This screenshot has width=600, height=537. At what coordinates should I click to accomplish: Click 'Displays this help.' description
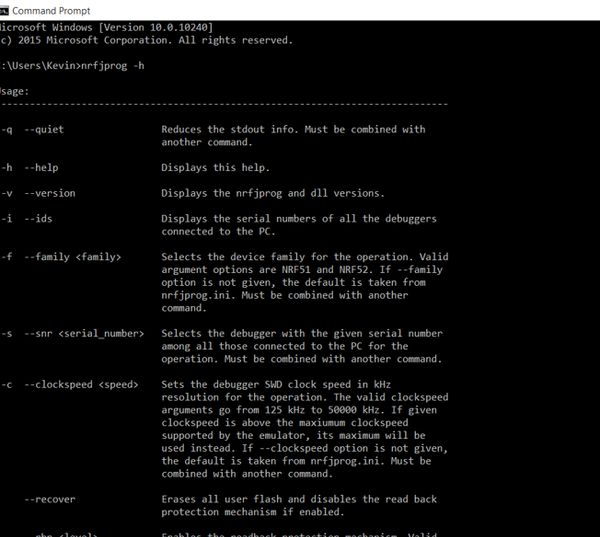pos(215,168)
